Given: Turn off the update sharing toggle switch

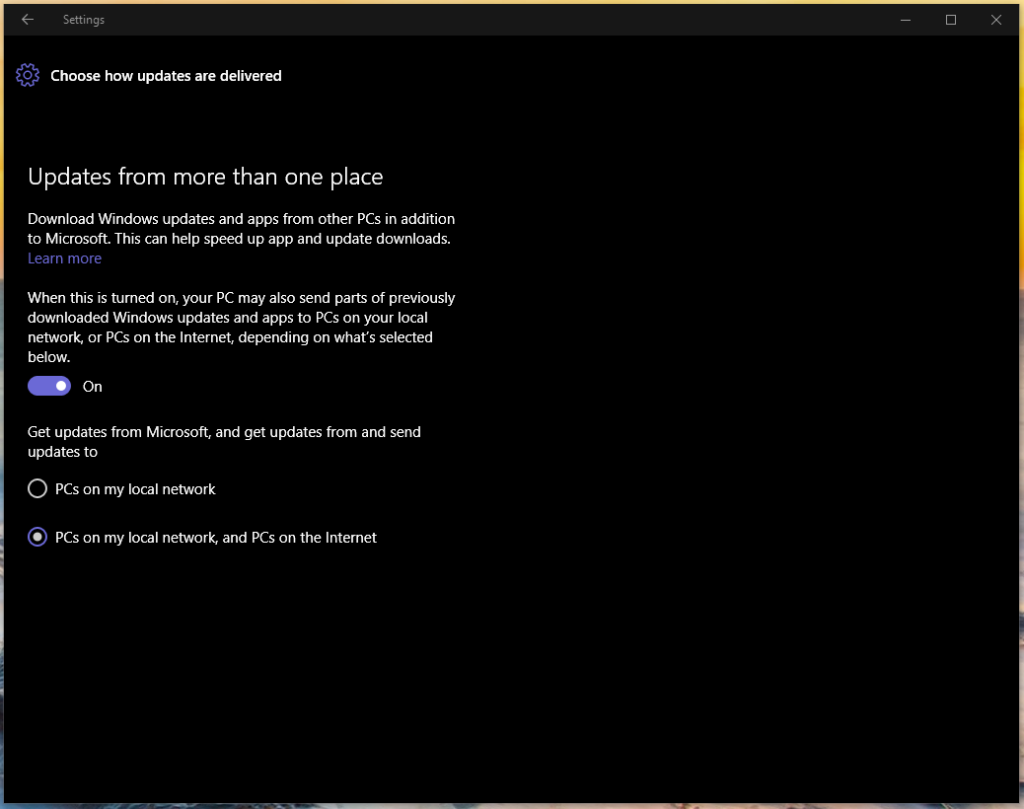Looking at the screenshot, I should (49, 386).
